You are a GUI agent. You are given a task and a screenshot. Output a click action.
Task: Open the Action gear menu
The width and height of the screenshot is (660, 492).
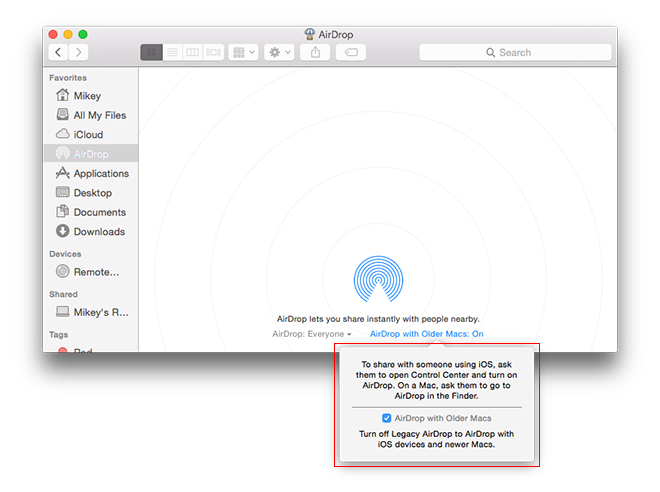(x=279, y=53)
